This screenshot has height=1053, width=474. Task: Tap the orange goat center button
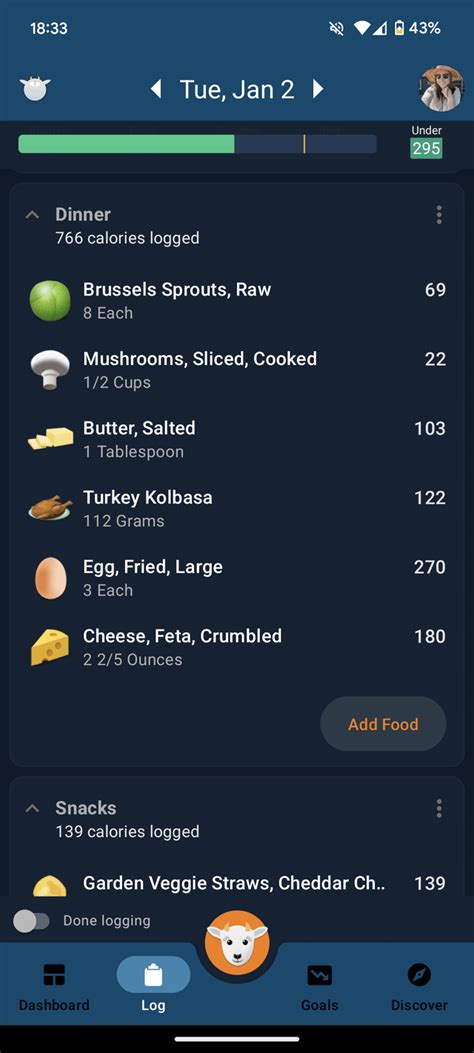[237, 942]
